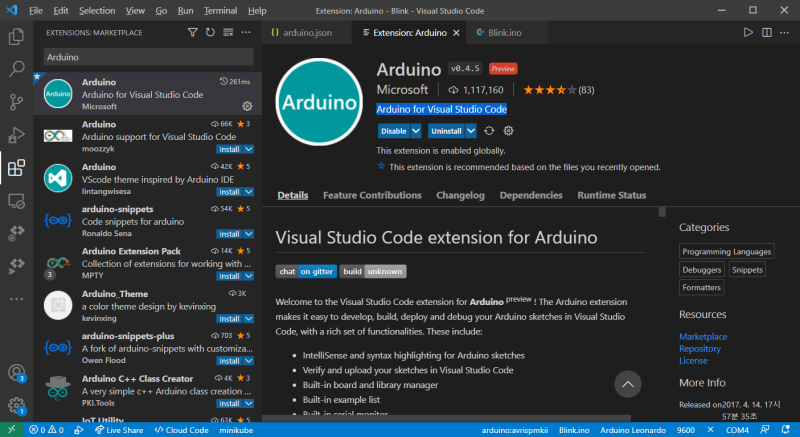Viewport: 800px width, 437px height.
Task: Open the Extensions view icon
Action: (x=16, y=168)
